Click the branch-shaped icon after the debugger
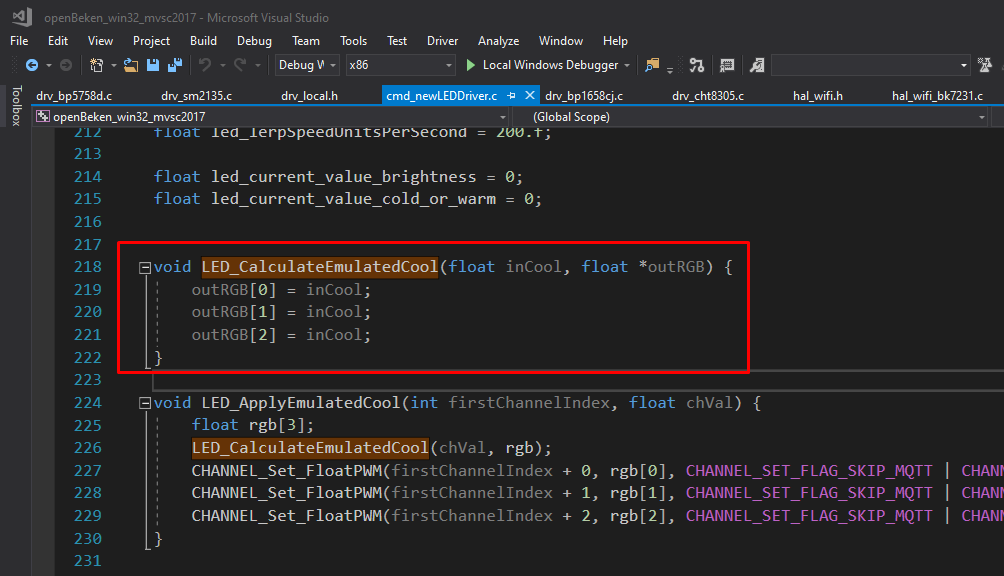The image size is (1004, 576). [x=697, y=65]
